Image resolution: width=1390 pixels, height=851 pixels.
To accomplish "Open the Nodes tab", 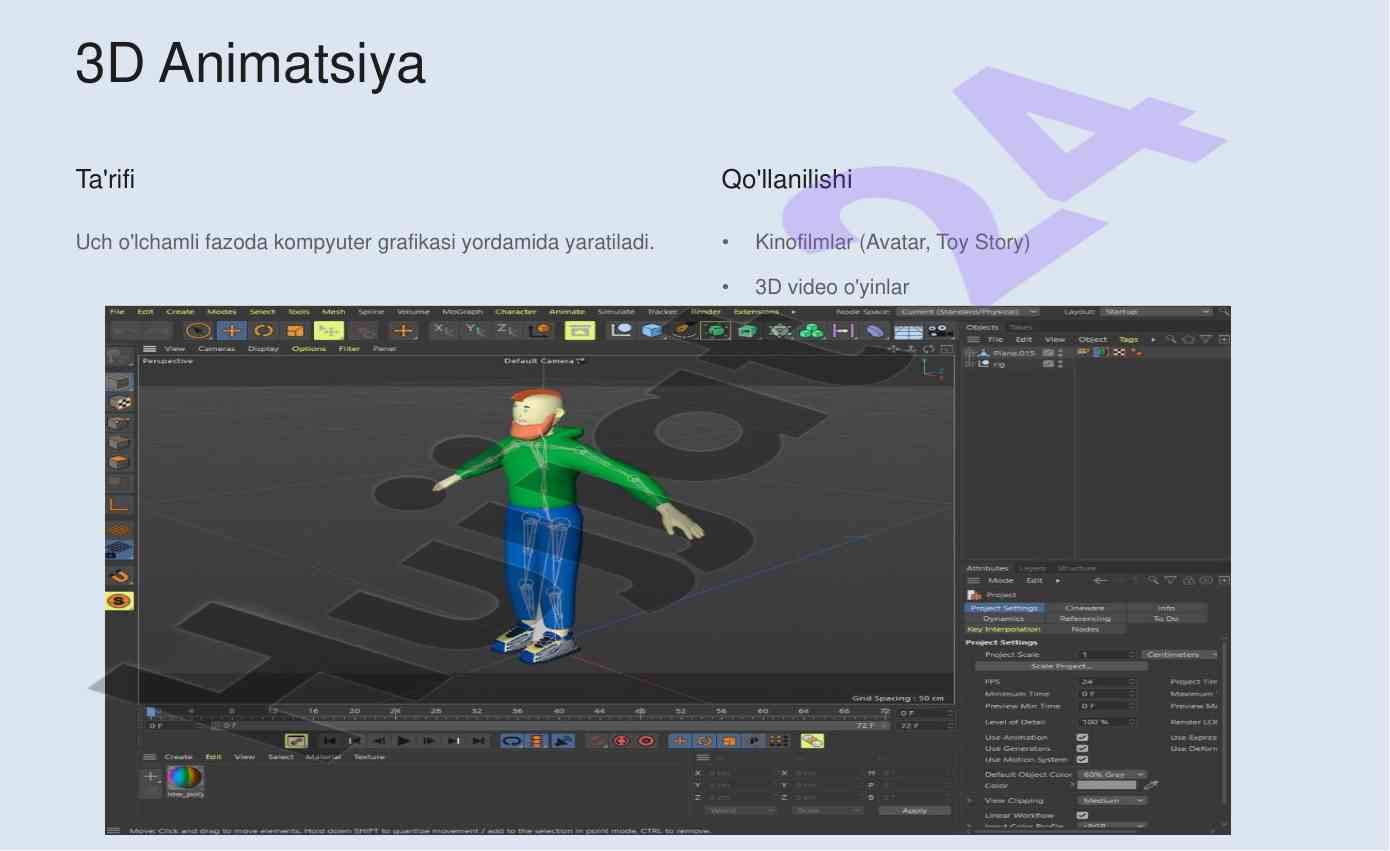I will 1085,629.
